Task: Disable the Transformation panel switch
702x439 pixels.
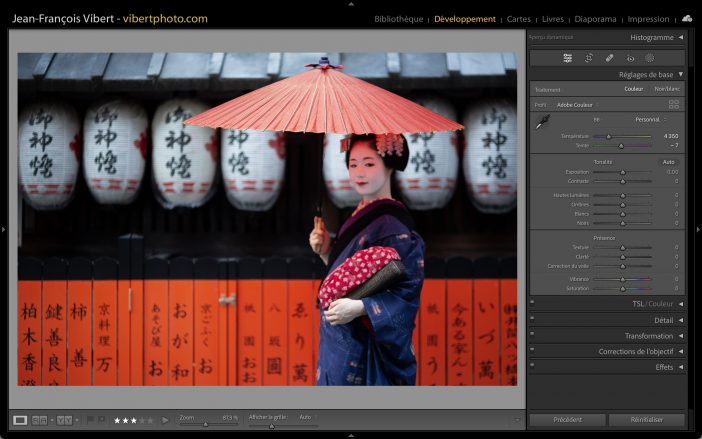Action: pyautogui.click(x=533, y=336)
